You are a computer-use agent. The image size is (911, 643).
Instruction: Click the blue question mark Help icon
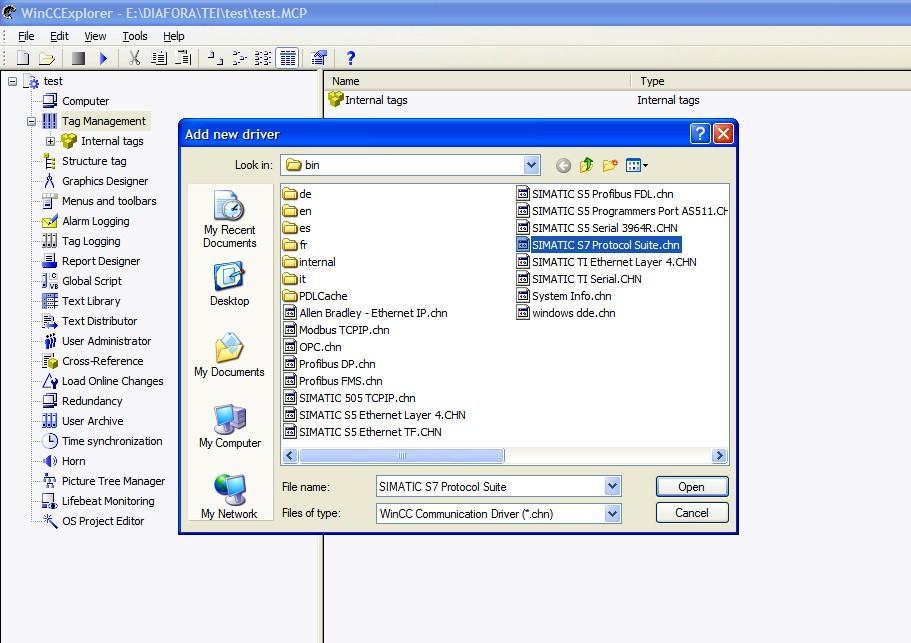350,58
